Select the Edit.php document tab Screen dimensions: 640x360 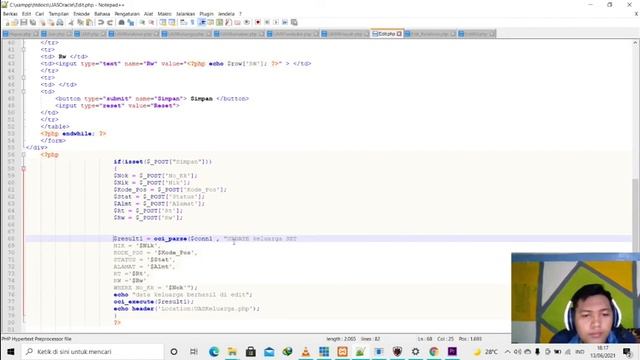[387, 34]
